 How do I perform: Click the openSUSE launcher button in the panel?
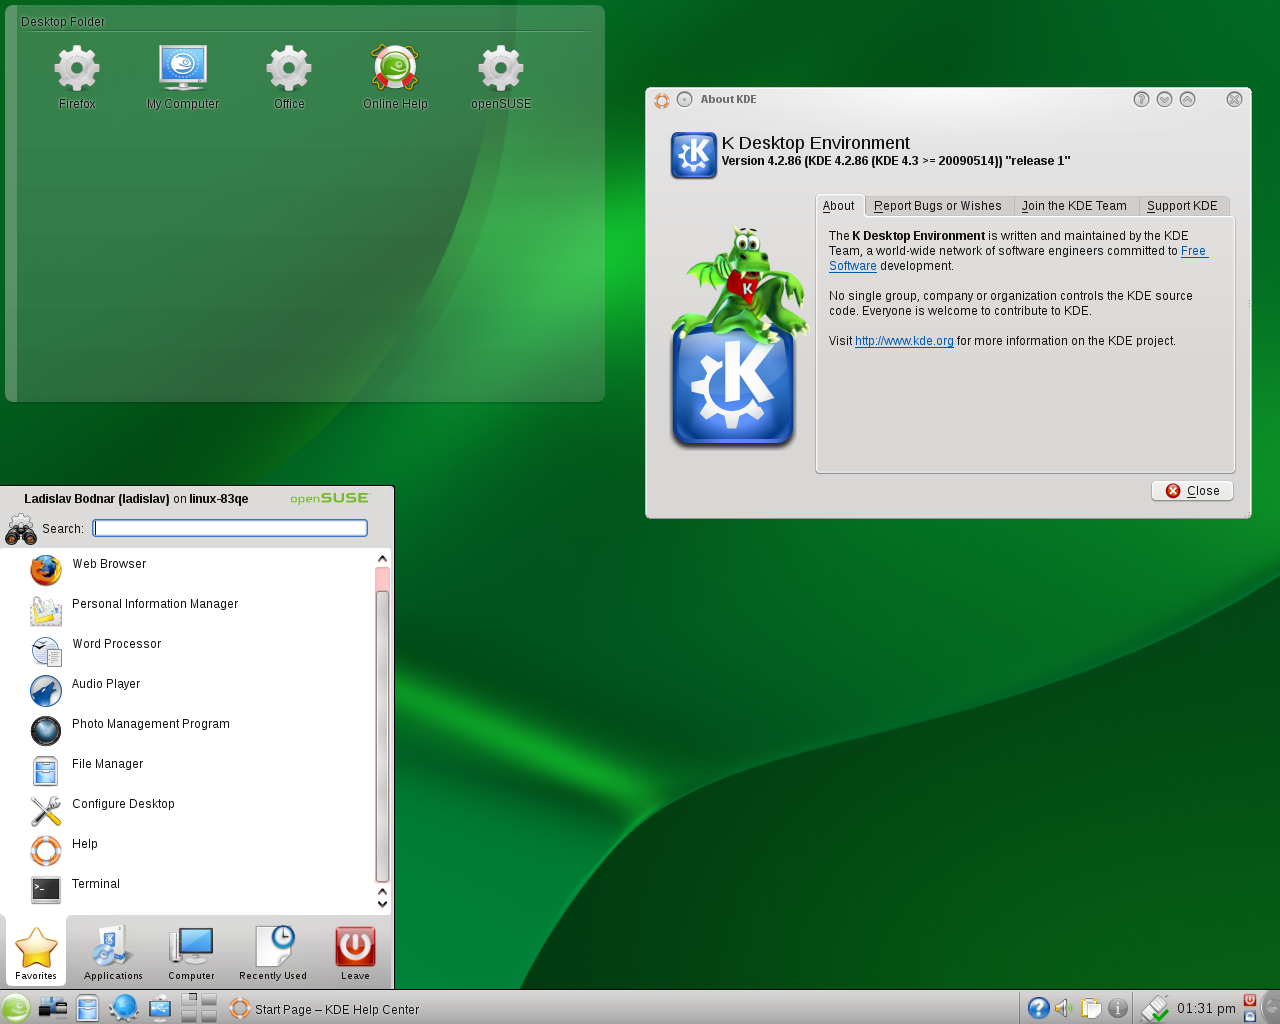tap(16, 1008)
